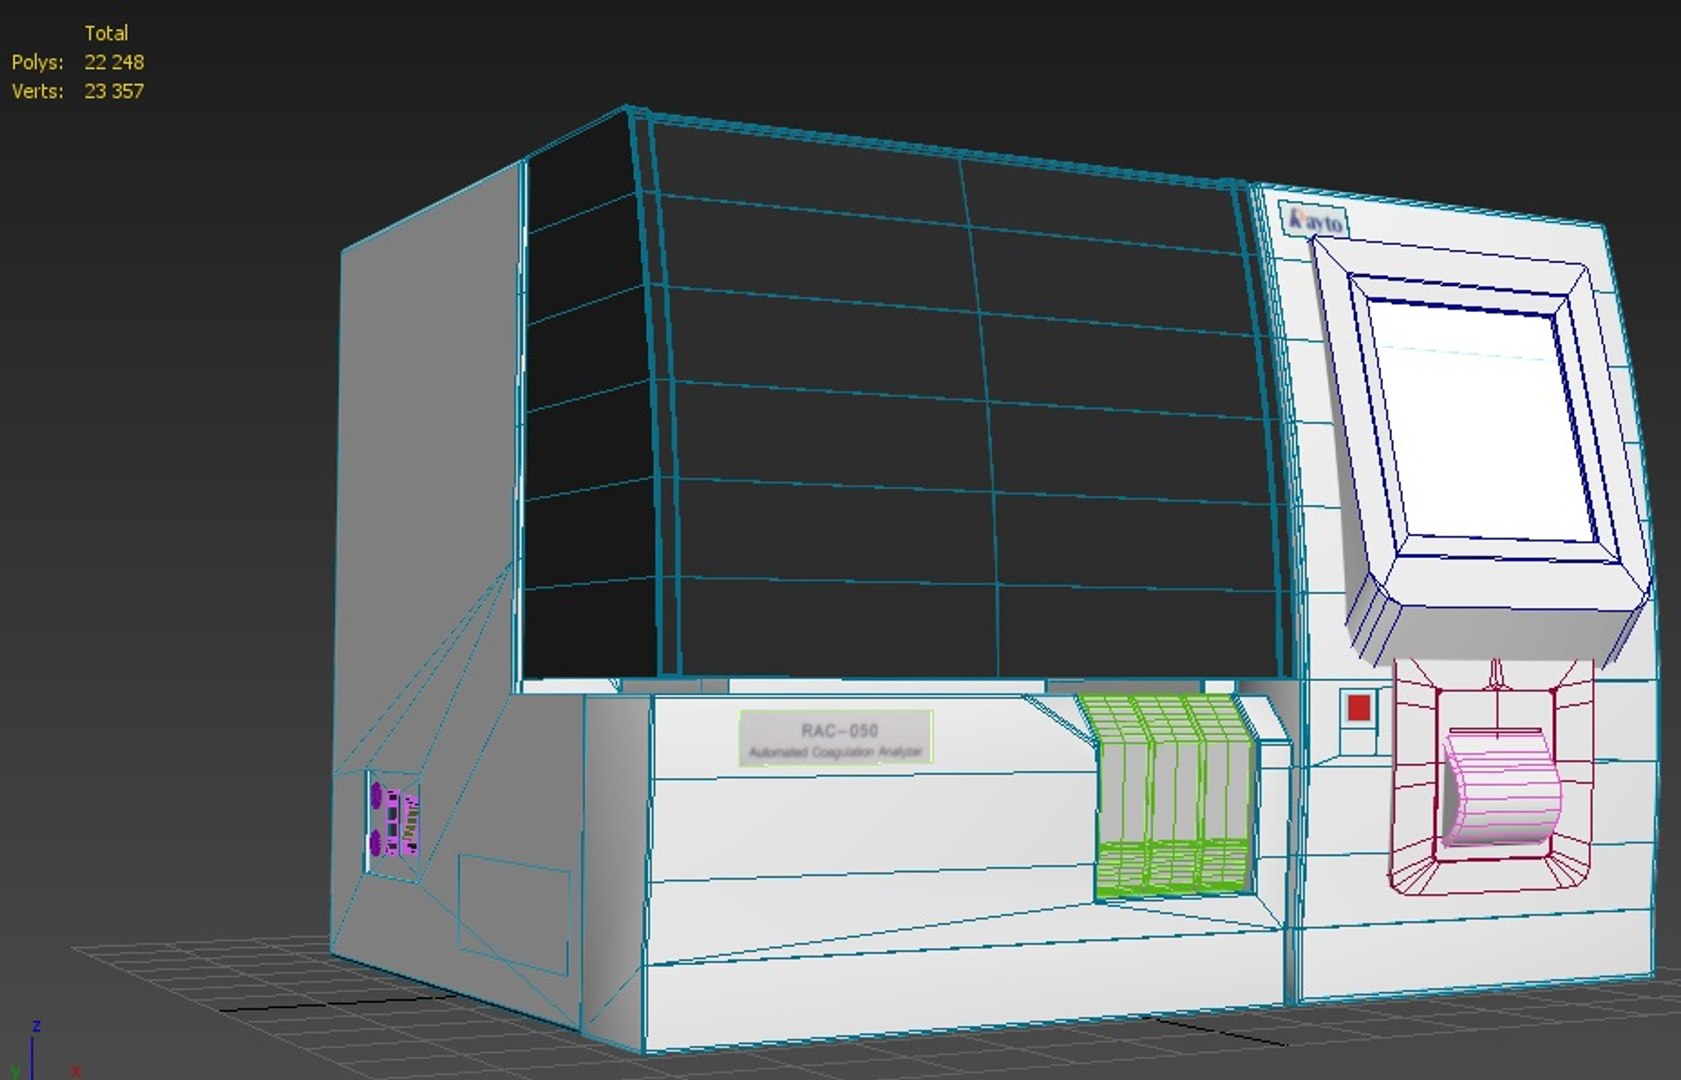
Task: Select the purple connector ports on side panel
Action: (x=395, y=821)
